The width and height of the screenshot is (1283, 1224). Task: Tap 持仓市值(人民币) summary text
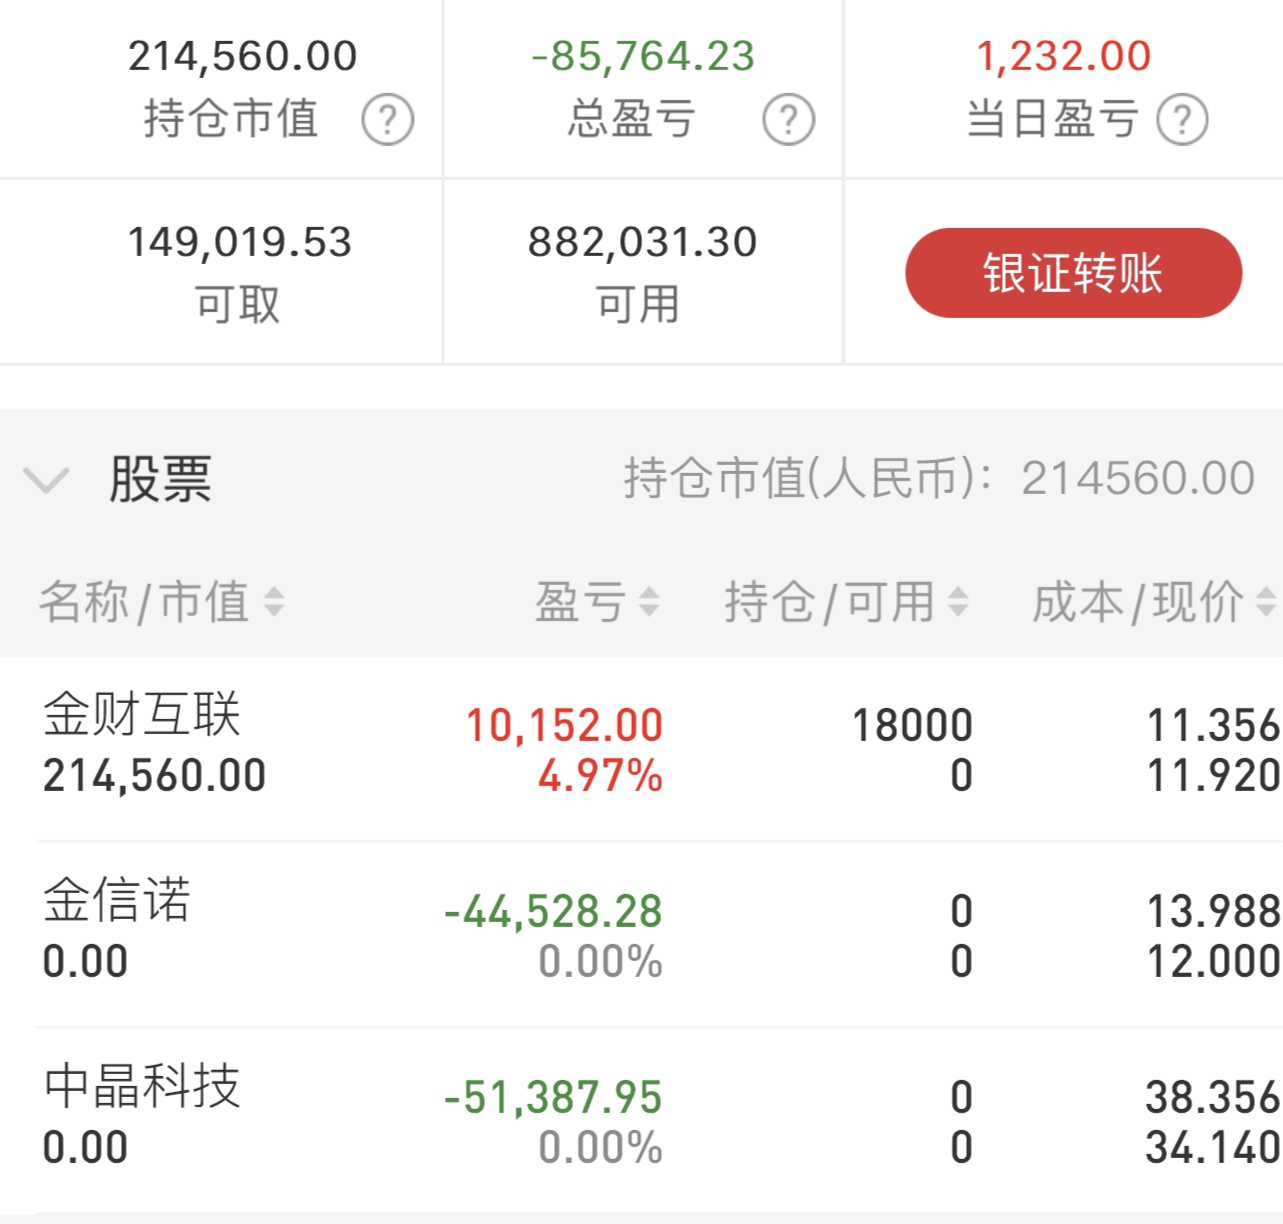938,478
